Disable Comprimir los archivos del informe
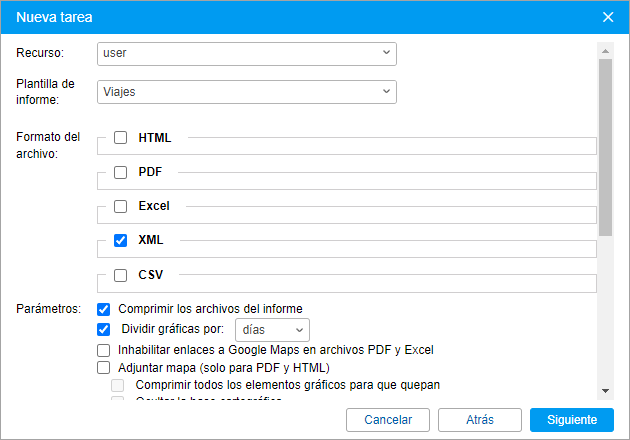This screenshot has width=630, height=440. click(103, 309)
